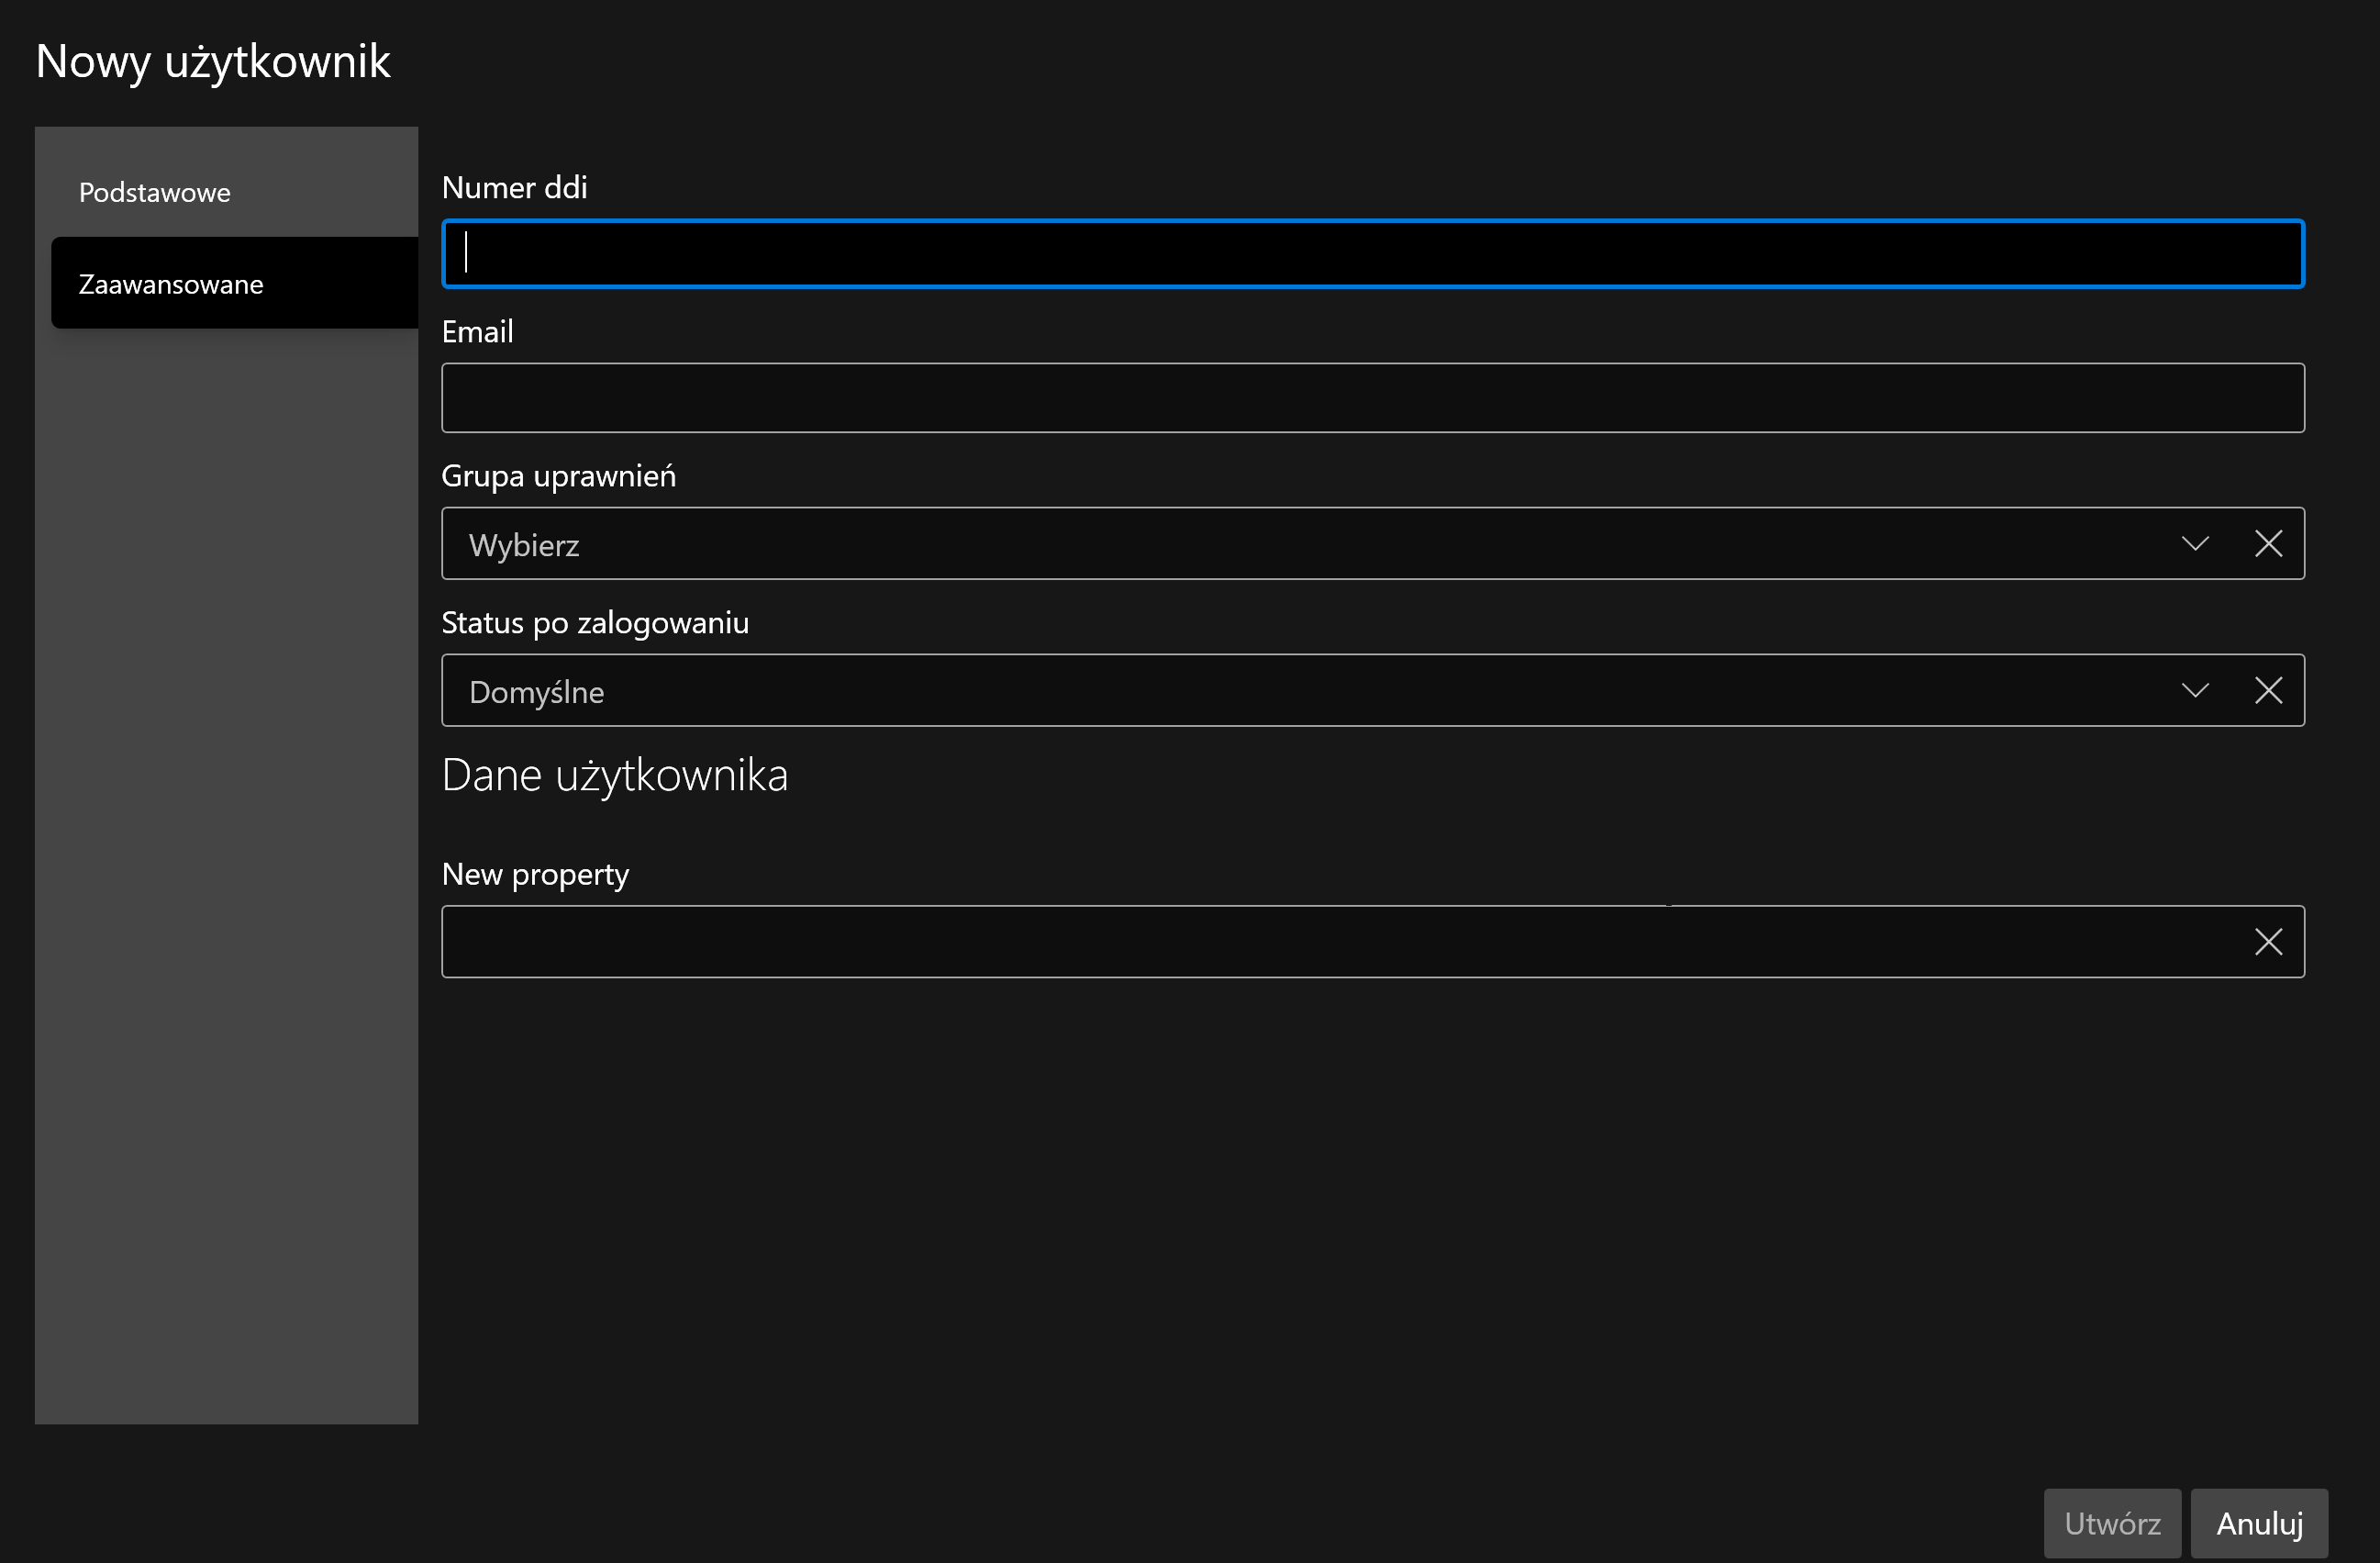2380x1563 pixels.
Task: Click the New property text box
Action: click(1340, 942)
